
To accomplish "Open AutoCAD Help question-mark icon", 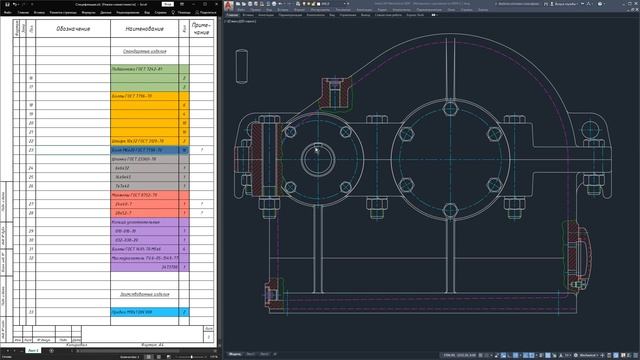I will pos(600,4).
